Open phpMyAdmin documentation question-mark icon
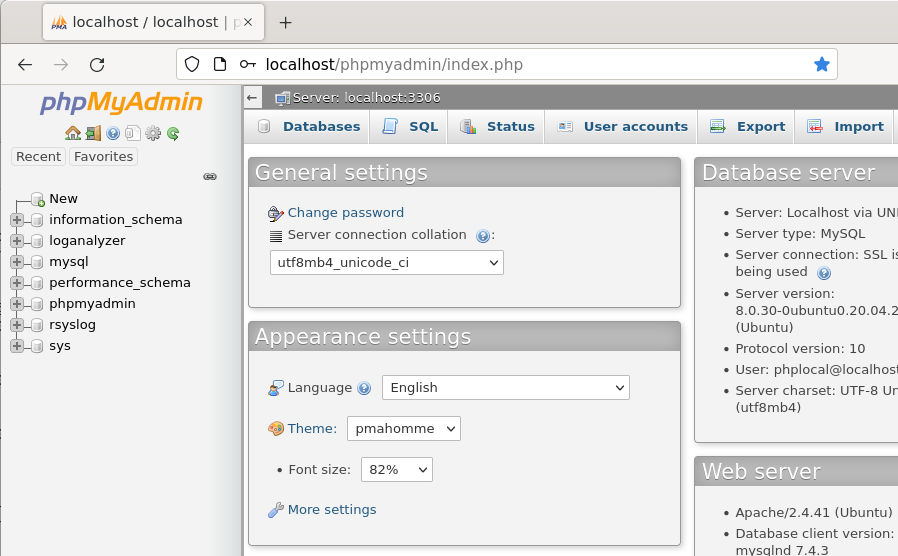 tap(113, 133)
